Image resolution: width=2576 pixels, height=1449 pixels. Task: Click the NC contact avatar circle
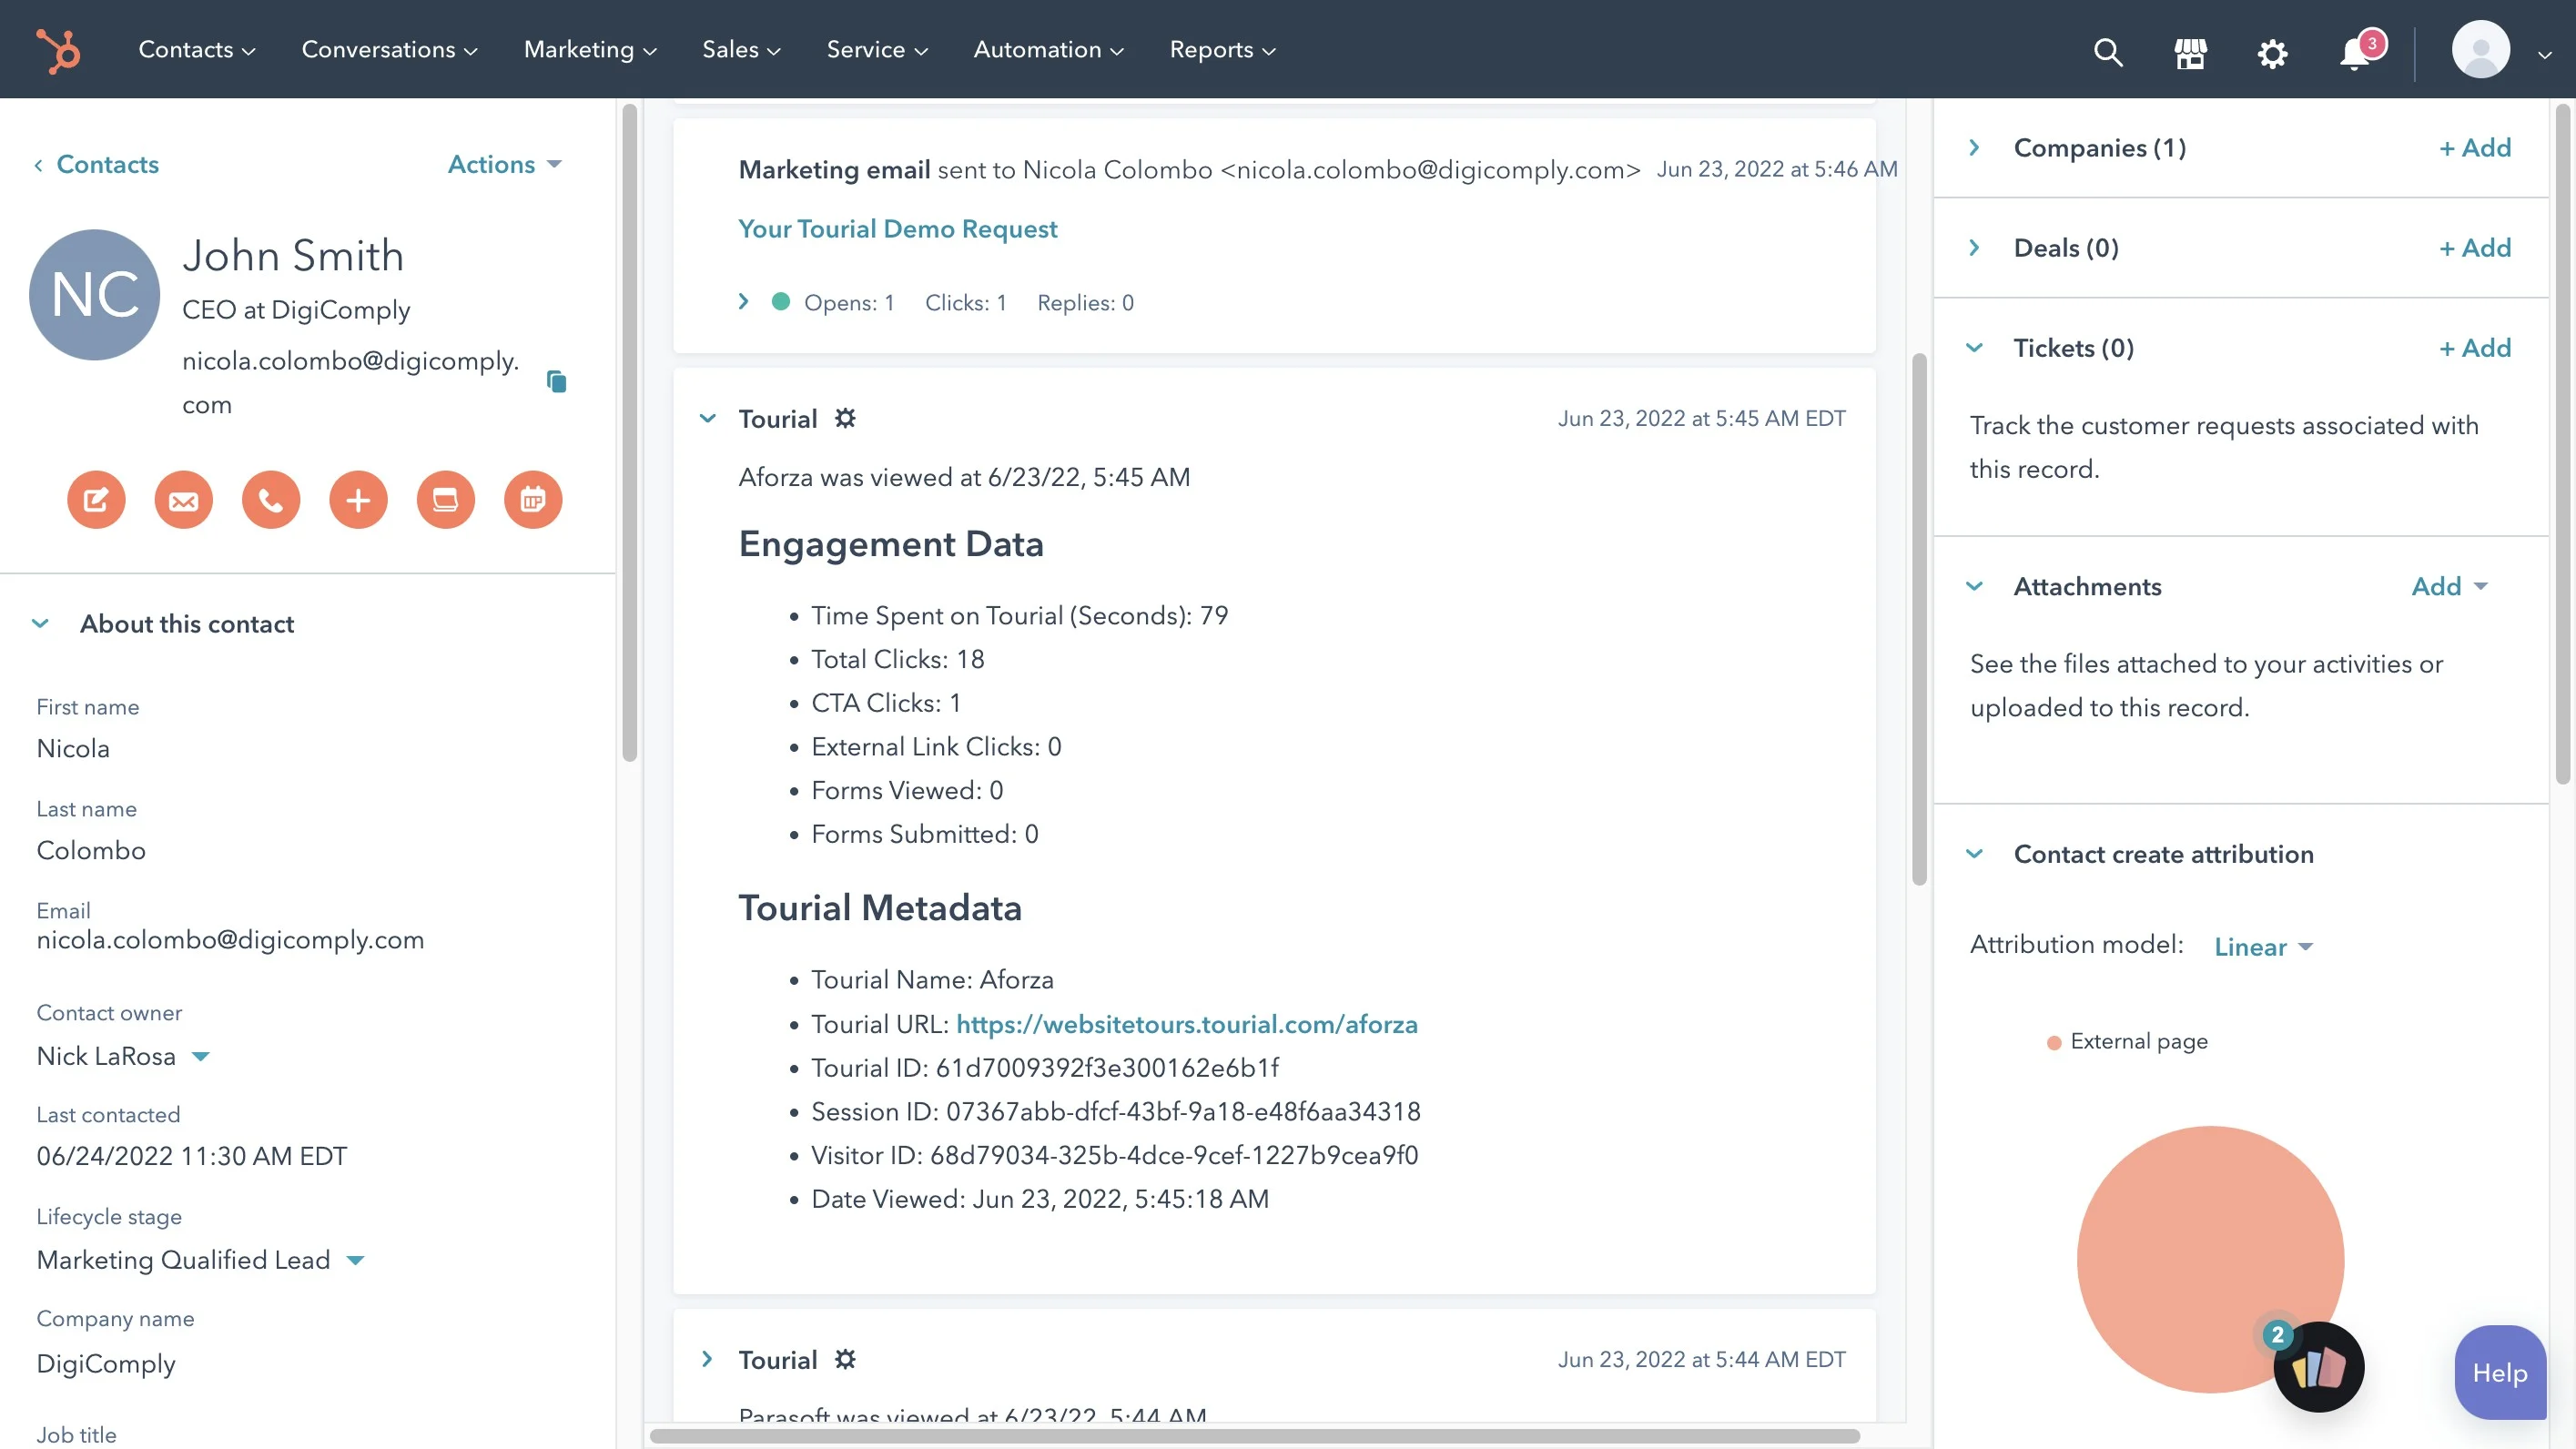[x=94, y=294]
